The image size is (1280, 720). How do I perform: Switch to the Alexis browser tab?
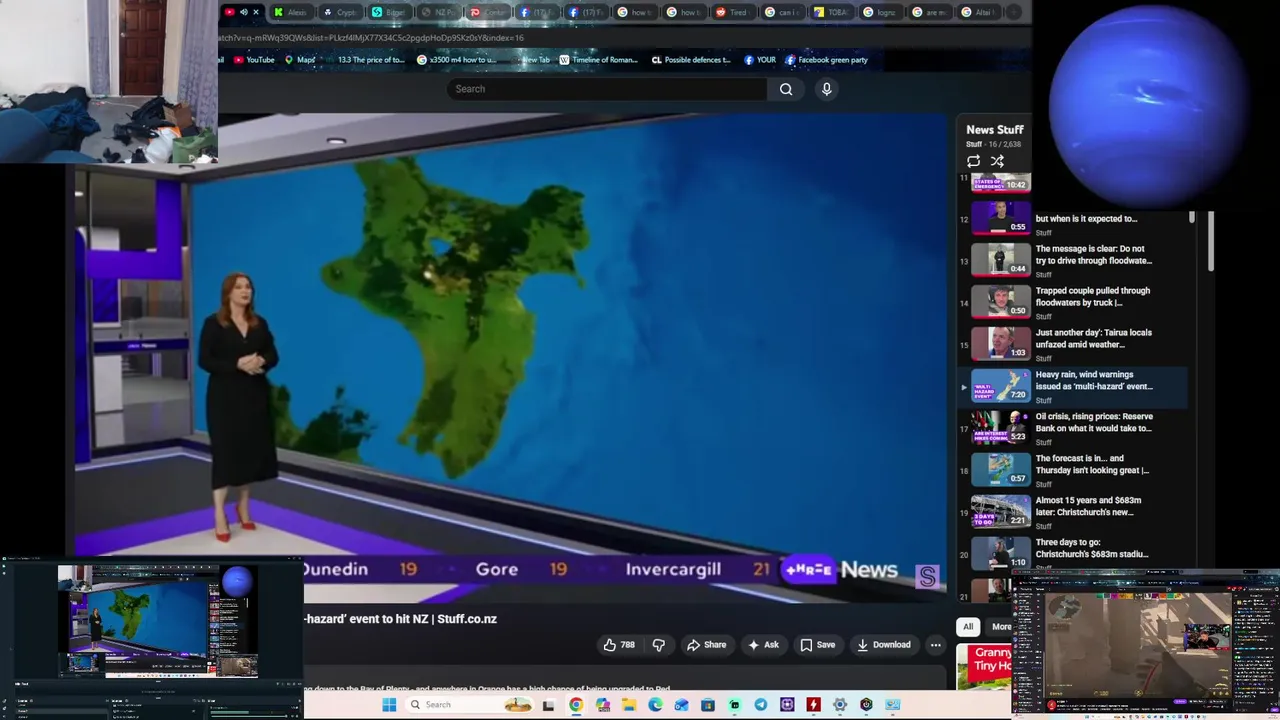291,12
